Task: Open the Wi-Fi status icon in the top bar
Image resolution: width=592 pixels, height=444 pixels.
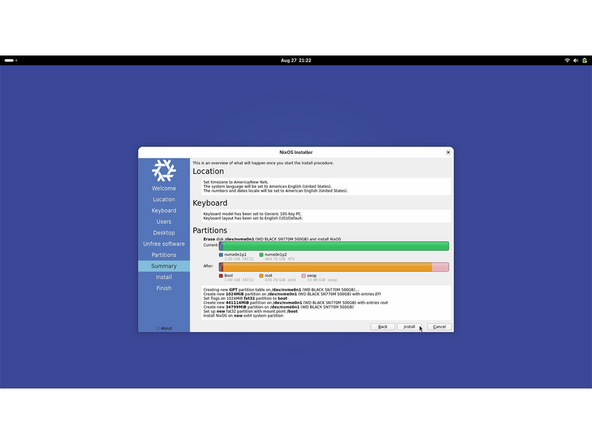Action: pos(567,60)
